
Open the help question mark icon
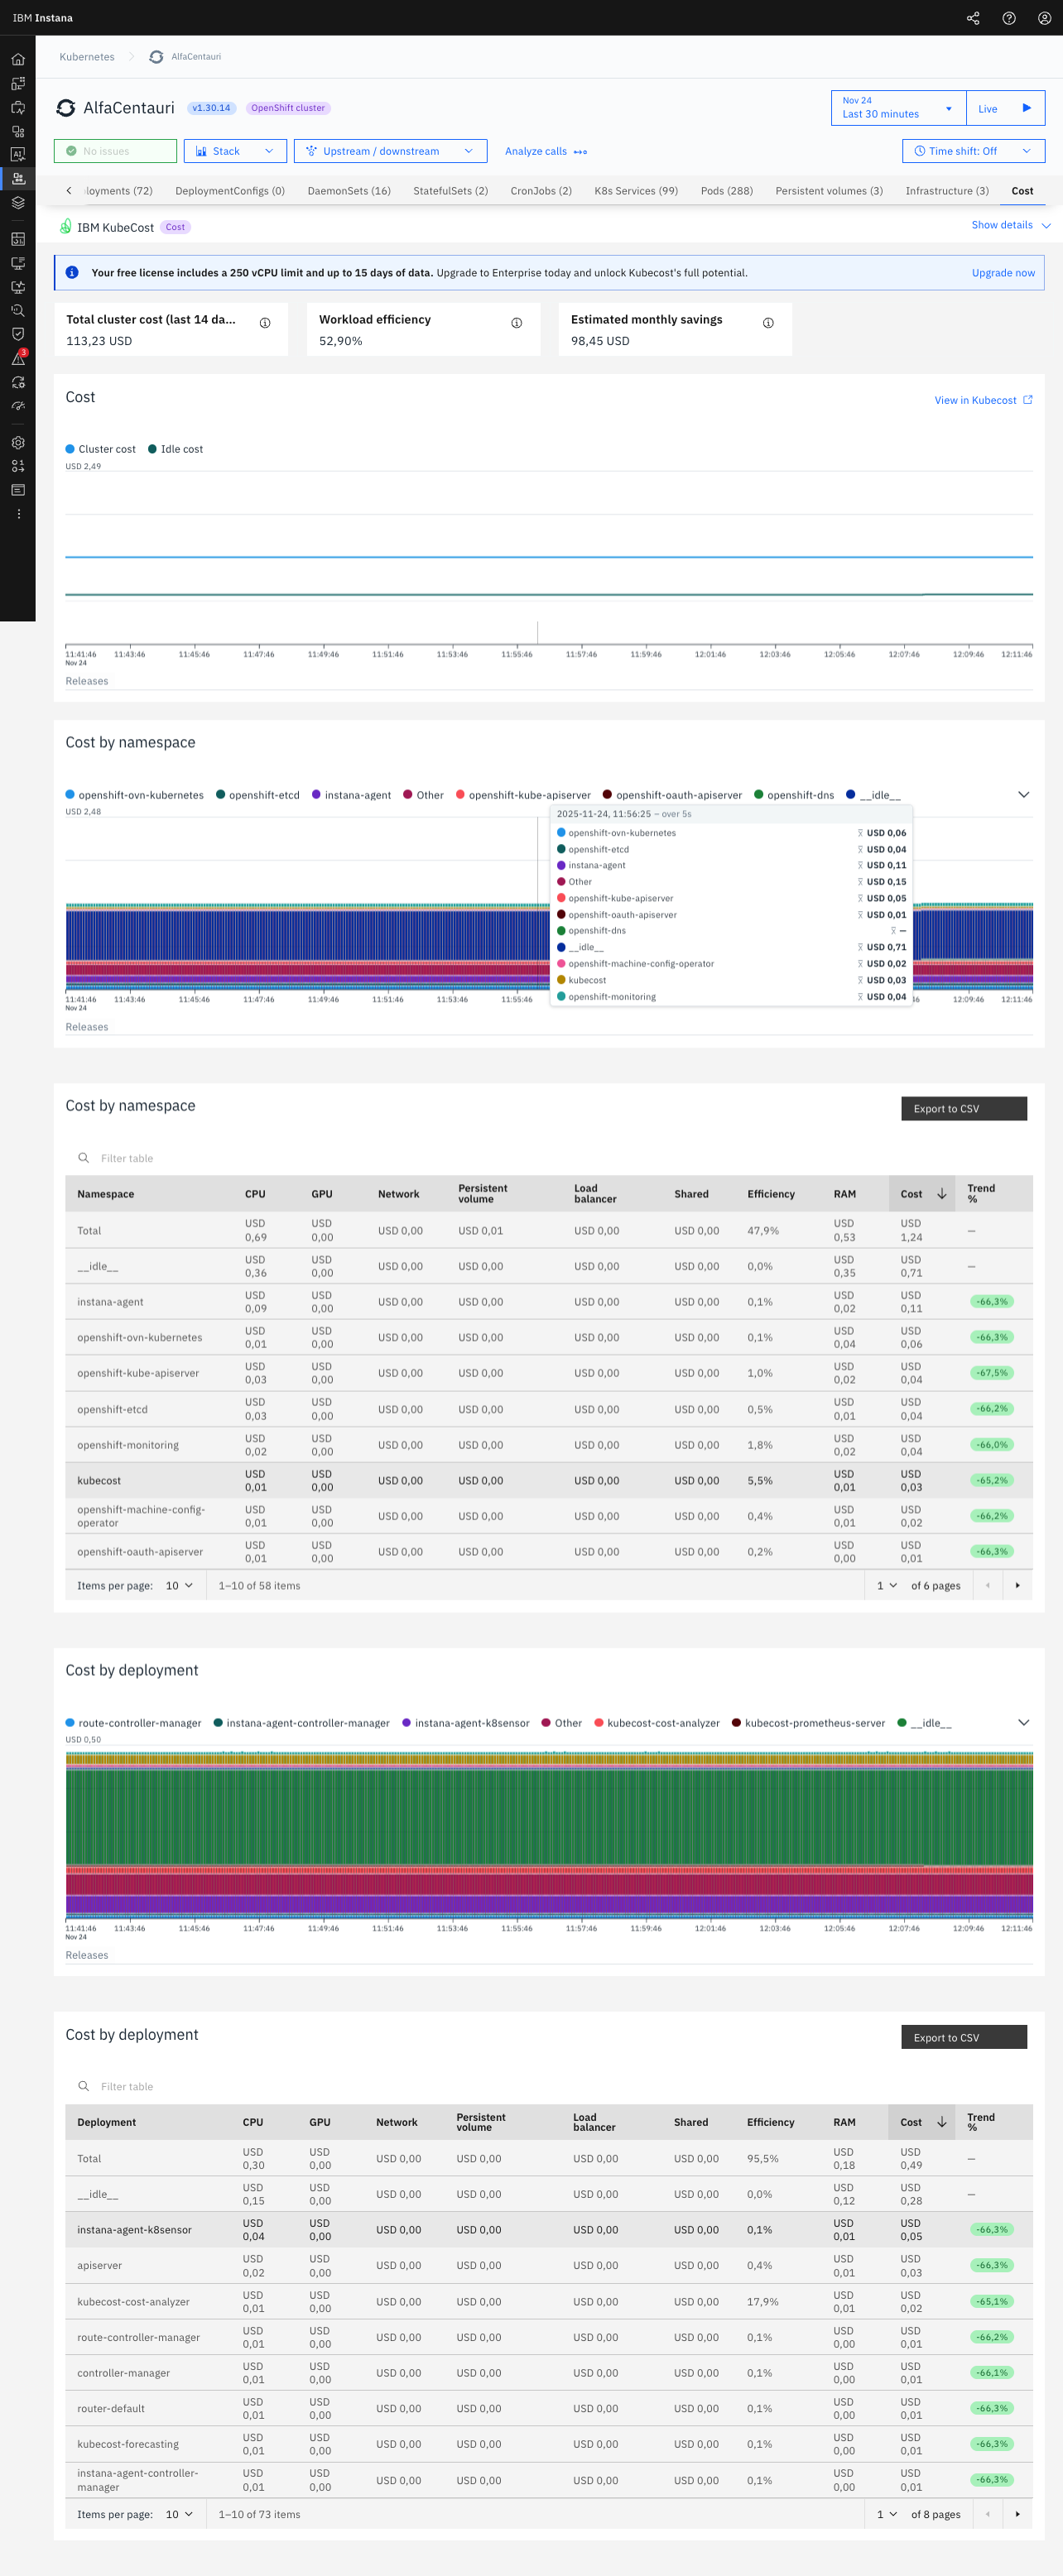tap(1009, 18)
